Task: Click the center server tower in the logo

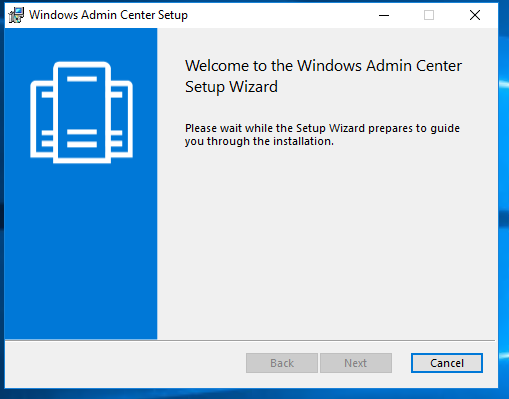Action: tap(82, 113)
